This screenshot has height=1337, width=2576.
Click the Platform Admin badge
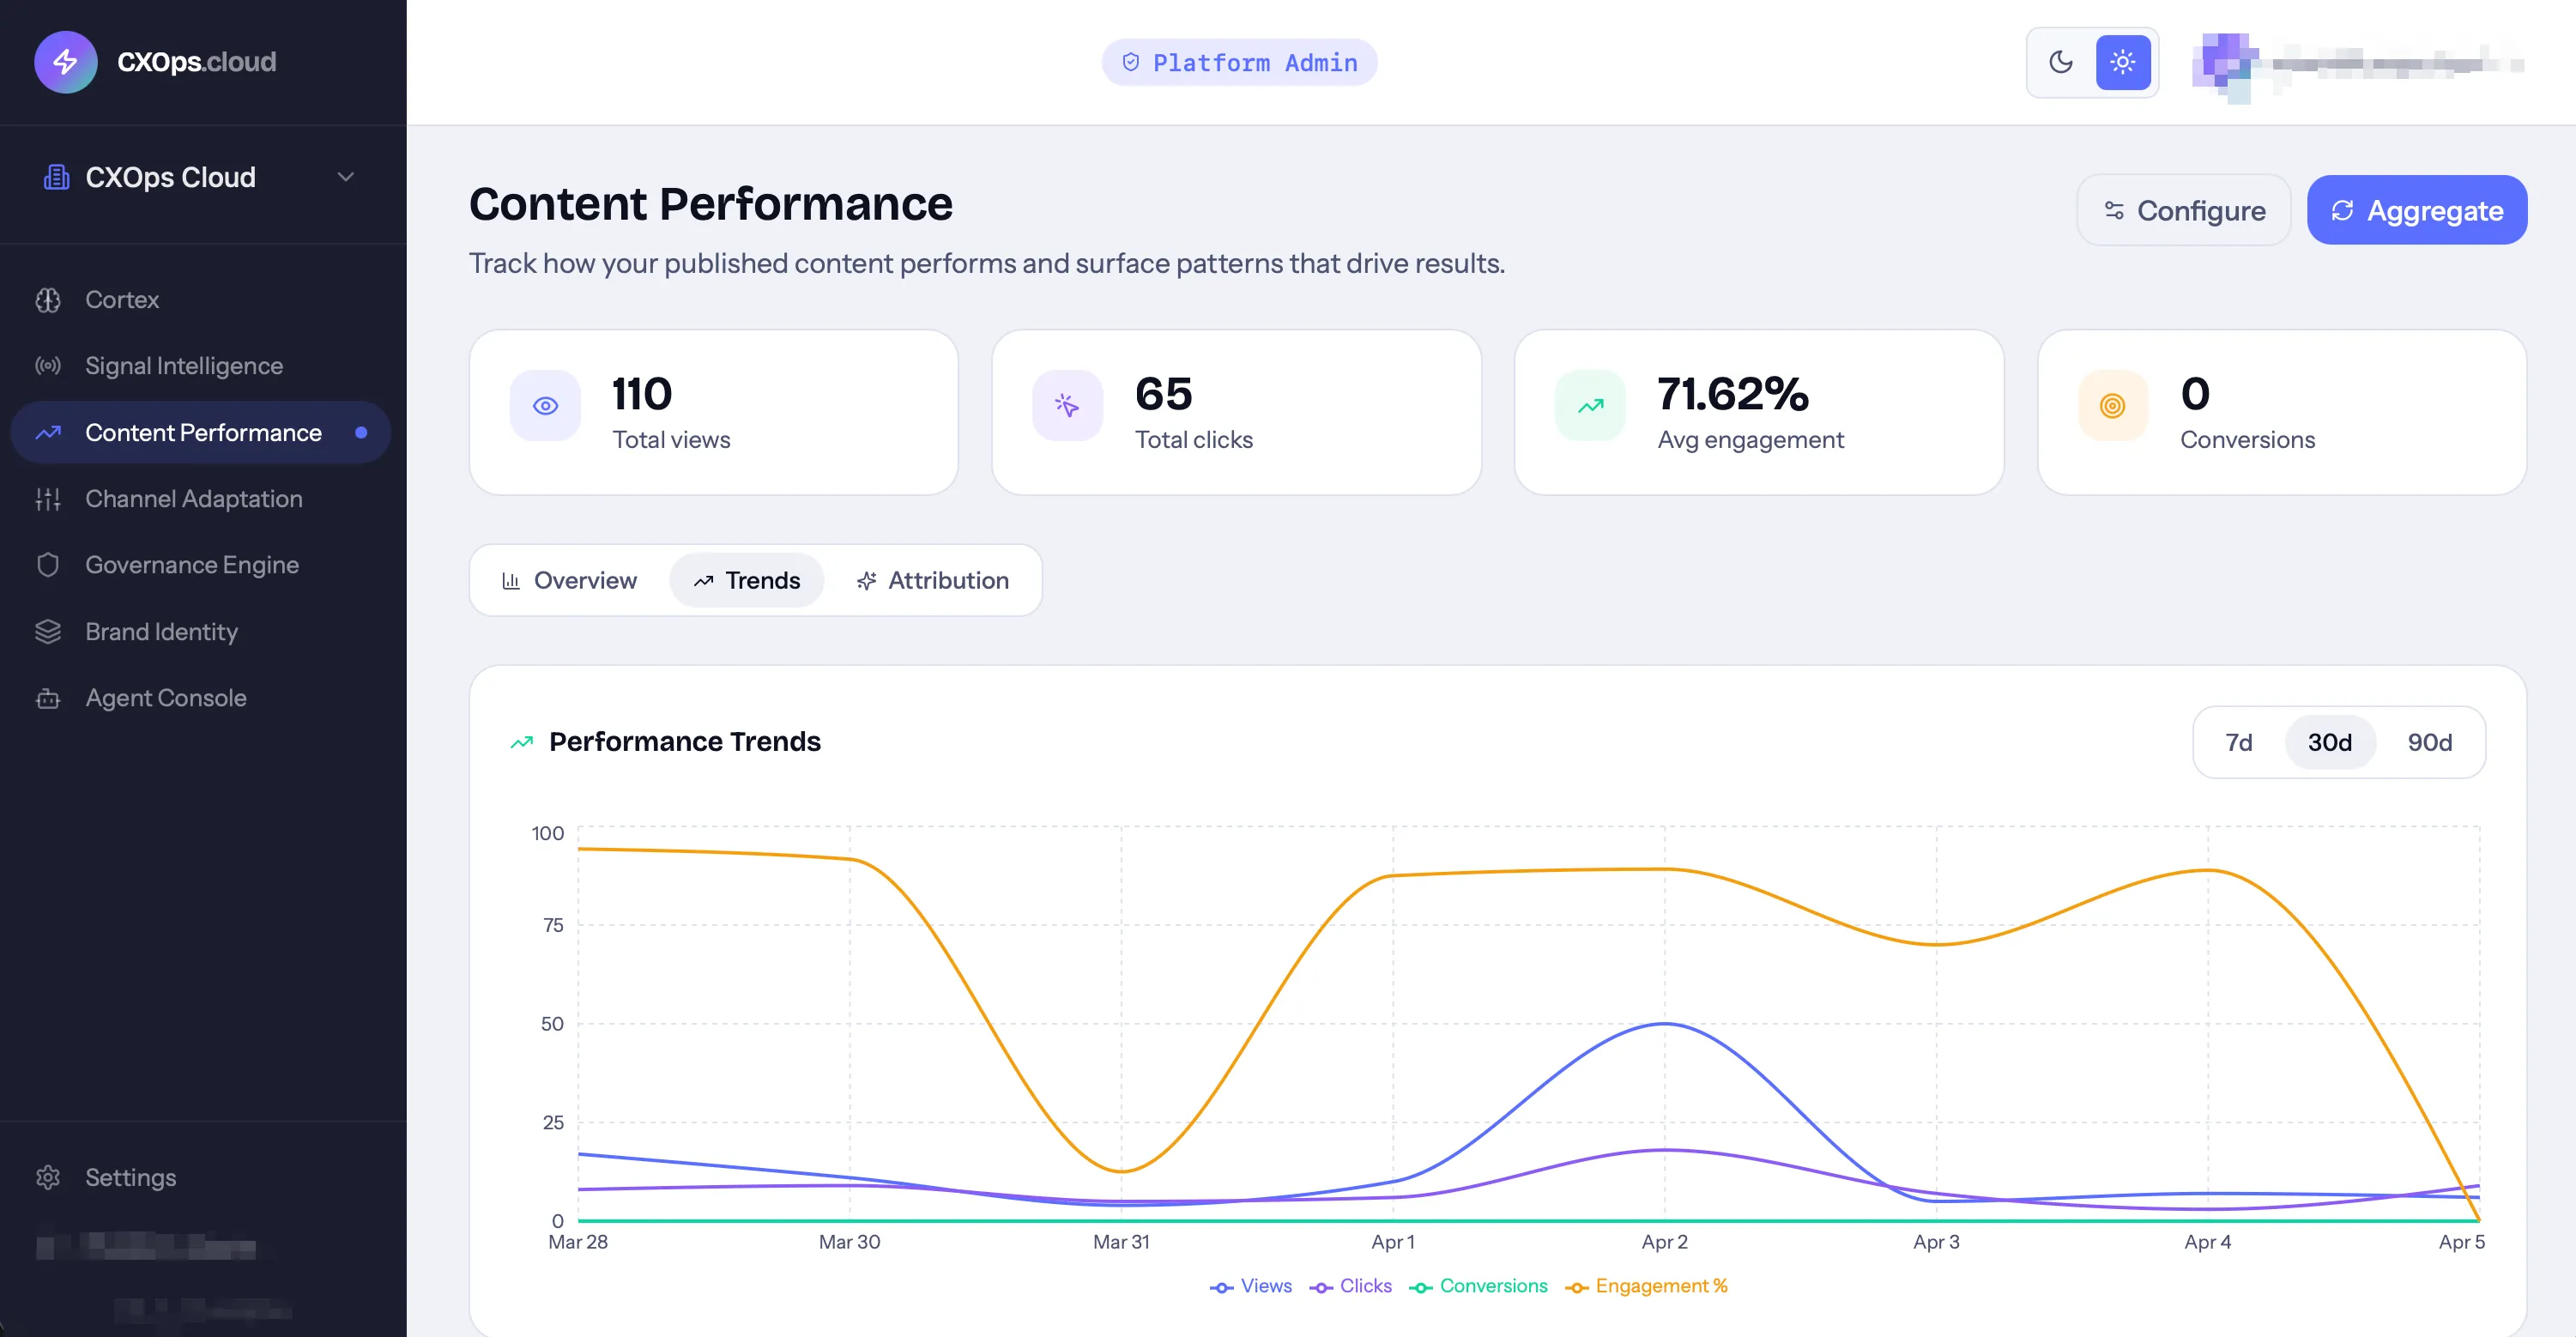pos(1239,63)
